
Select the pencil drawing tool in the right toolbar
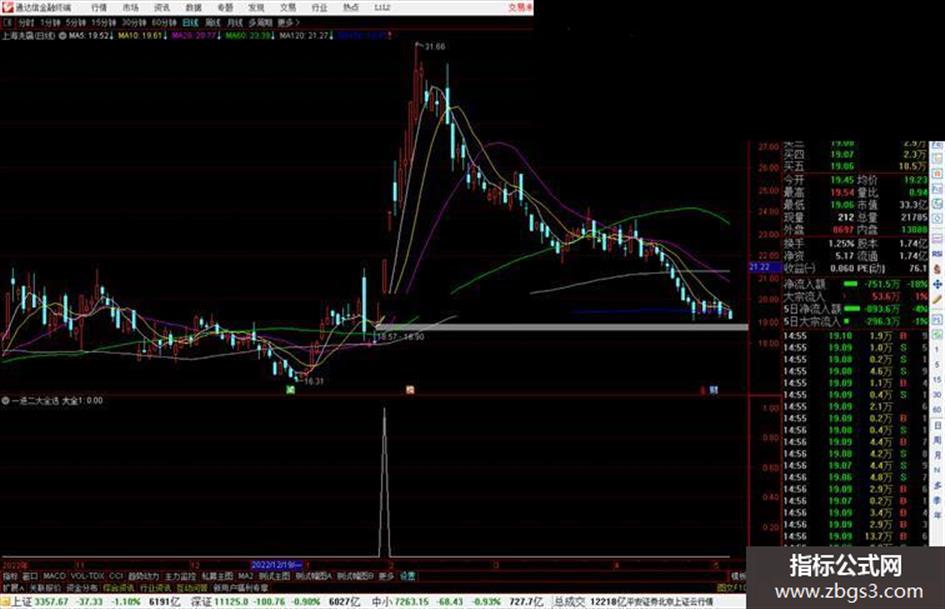coord(937,299)
